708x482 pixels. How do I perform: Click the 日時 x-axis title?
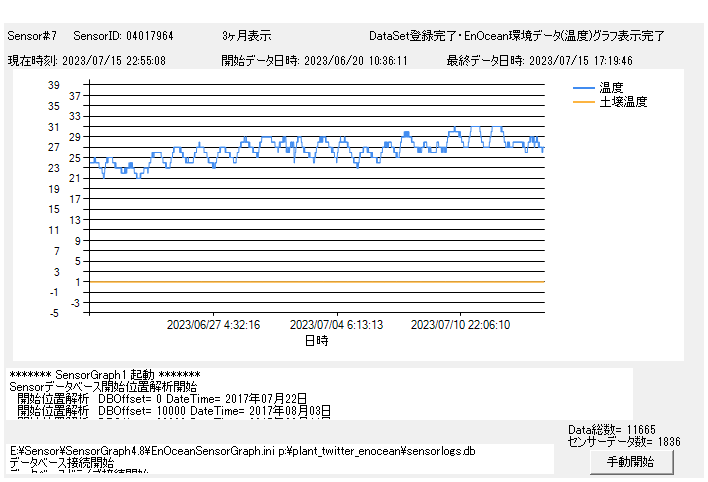click(x=316, y=340)
